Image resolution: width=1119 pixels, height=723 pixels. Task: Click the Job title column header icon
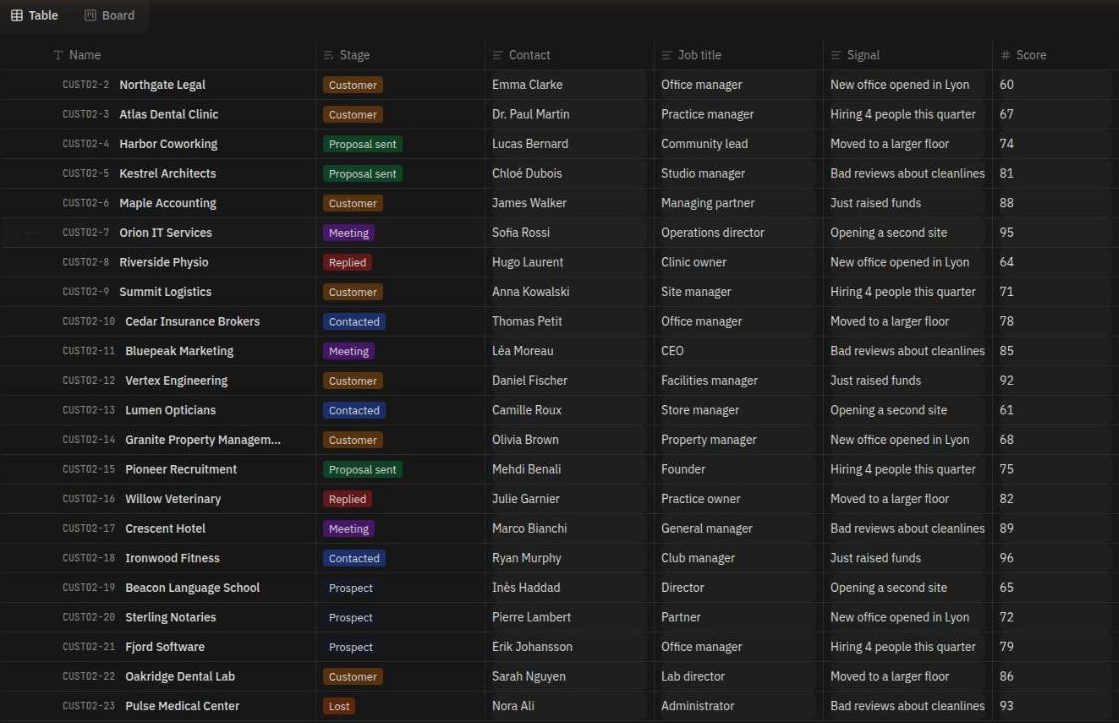667,55
